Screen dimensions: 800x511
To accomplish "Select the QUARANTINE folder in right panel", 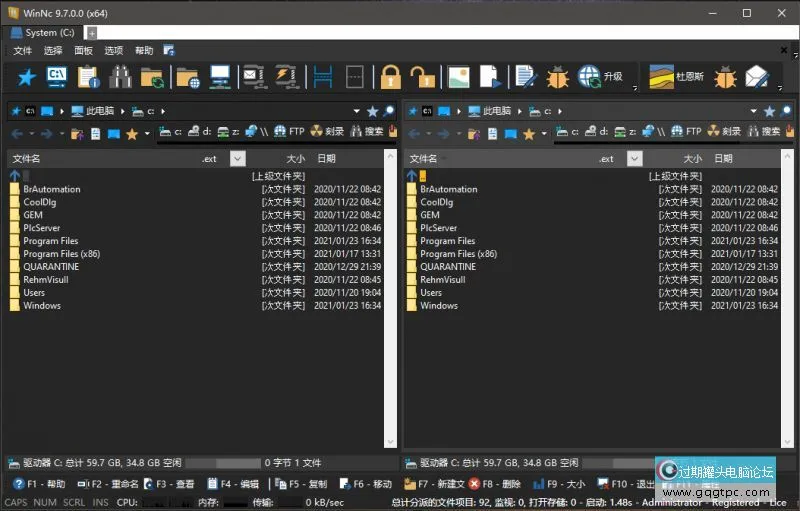I will 447,267.
